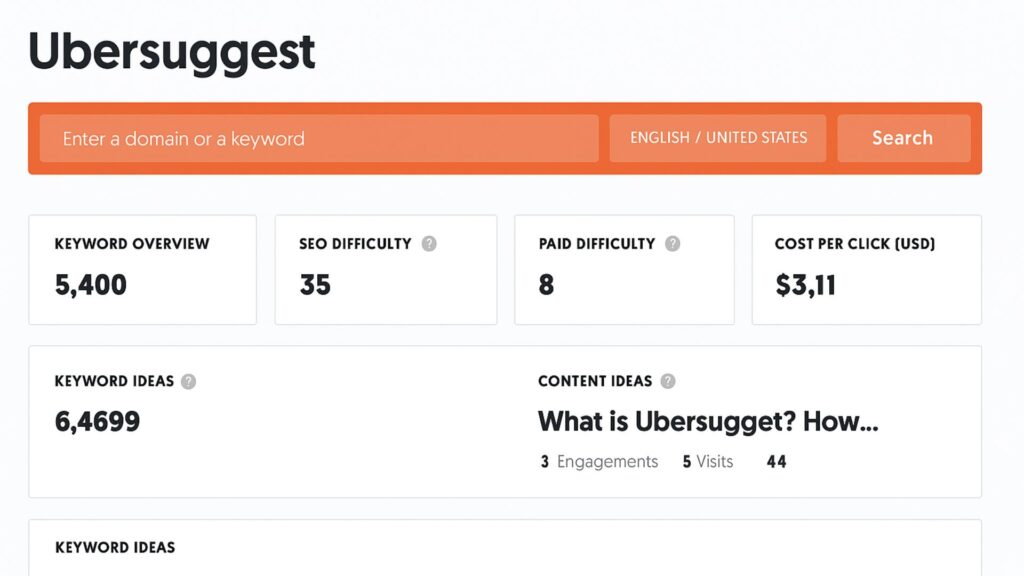The width and height of the screenshot is (1024, 576).
Task: Open the English / United States language dropdown
Action: (x=718, y=138)
